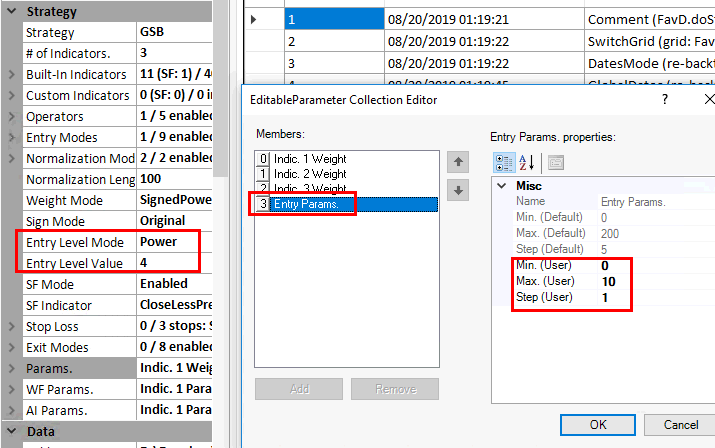
Task: Click the row selector arrow beside row 1
Action: tap(253, 19)
